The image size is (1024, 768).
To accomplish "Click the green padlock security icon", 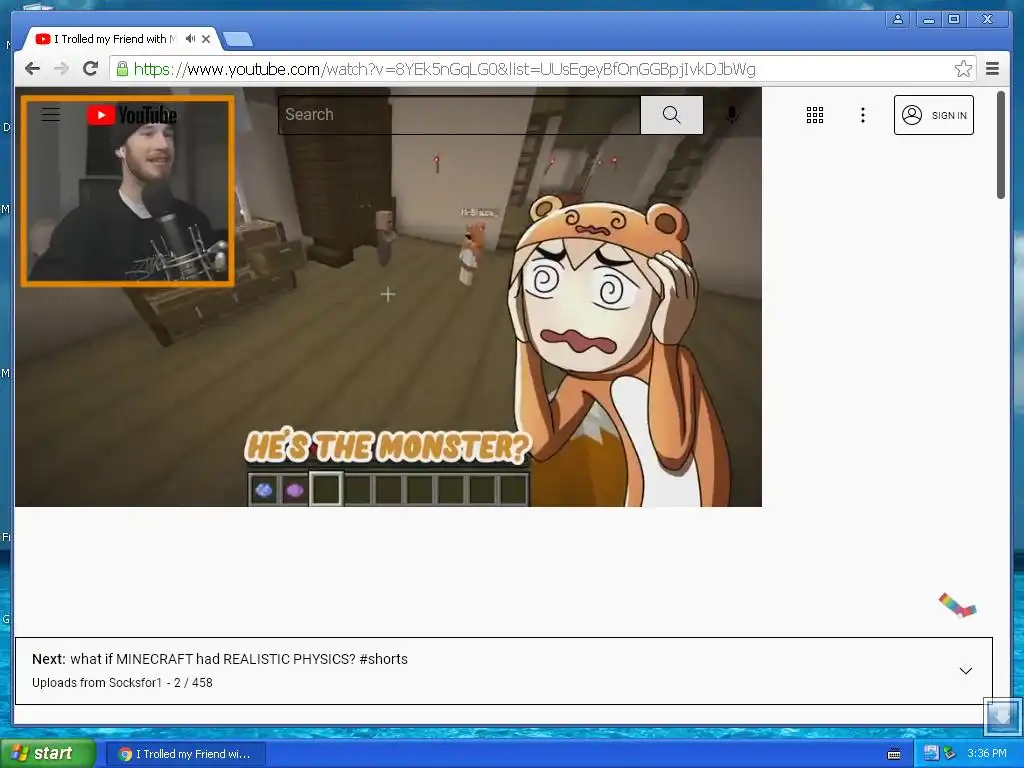I will click(x=122, y=69).
